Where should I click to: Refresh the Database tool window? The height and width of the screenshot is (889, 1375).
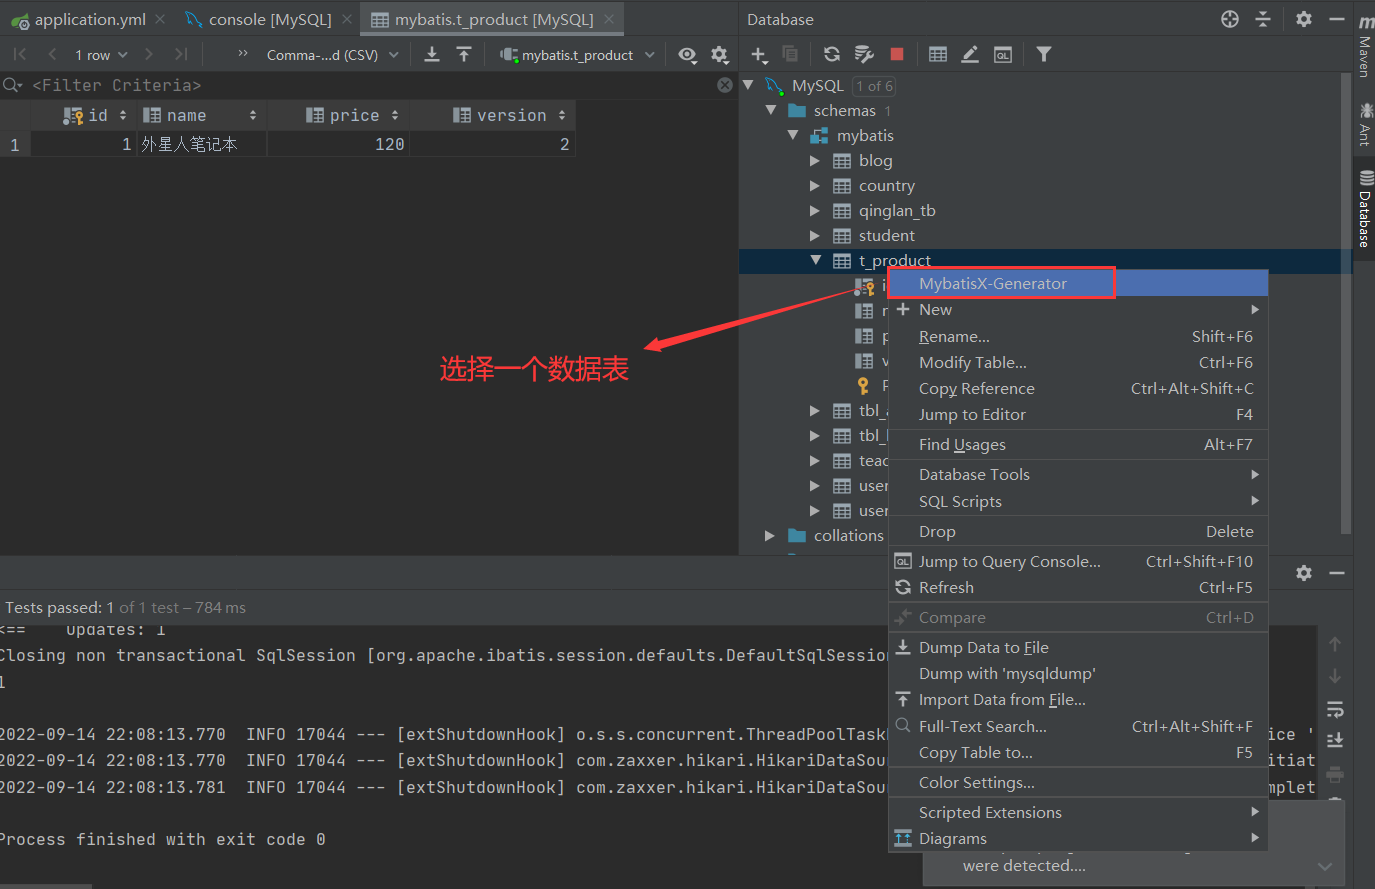(832, 55)
